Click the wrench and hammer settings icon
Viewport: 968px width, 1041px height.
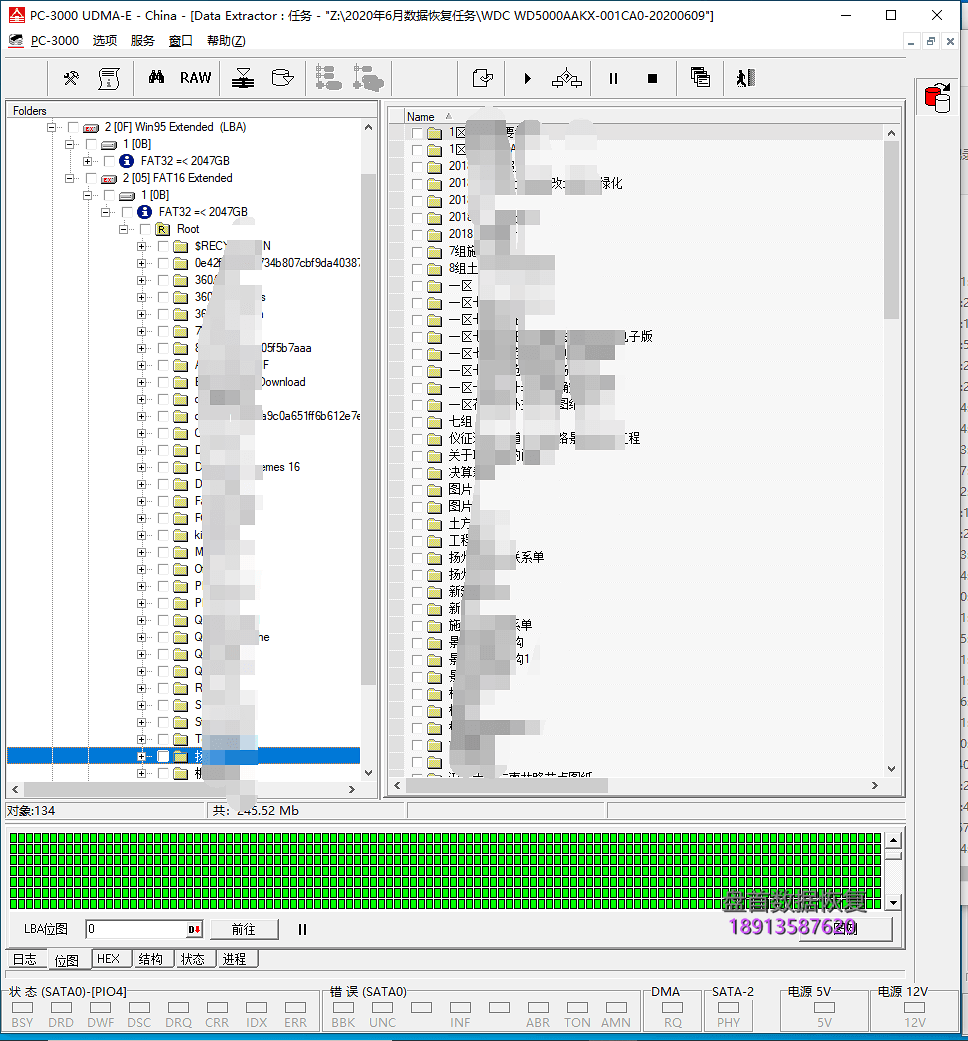click(71, 78)
